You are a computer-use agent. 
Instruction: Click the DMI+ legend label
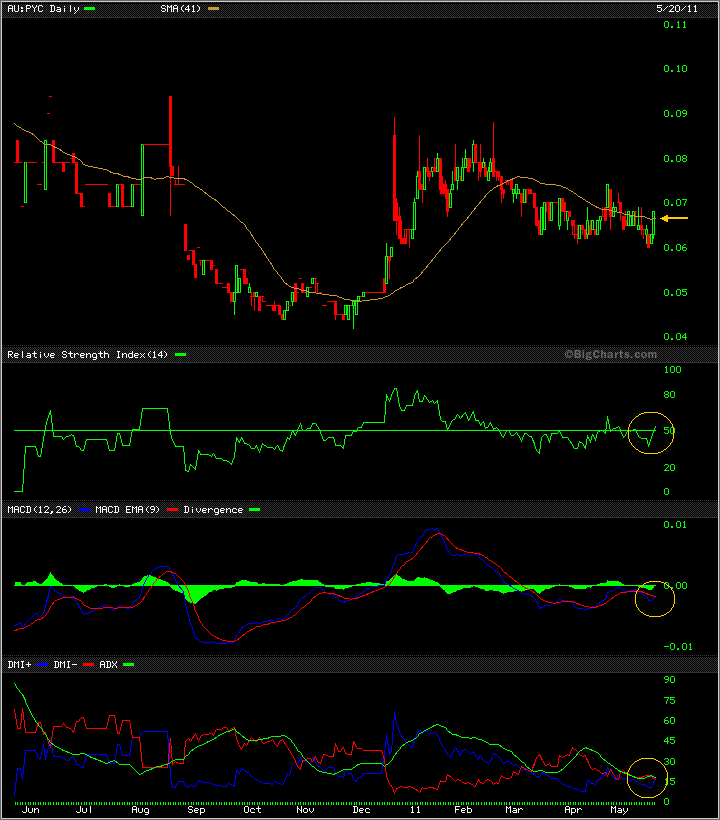19,665
